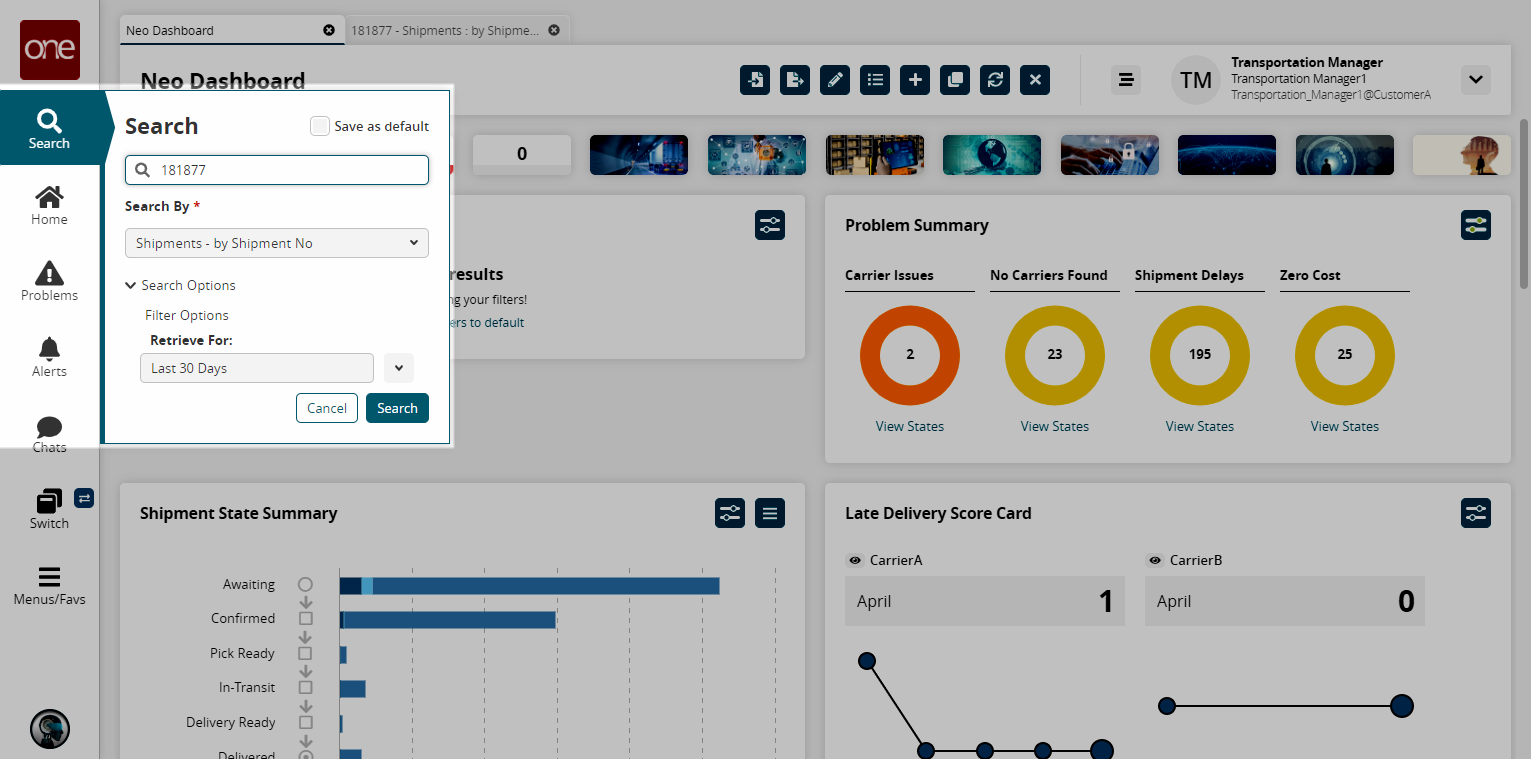Click the Confirmed bar in the chart

pyautogui.click(x=448, y=620)
